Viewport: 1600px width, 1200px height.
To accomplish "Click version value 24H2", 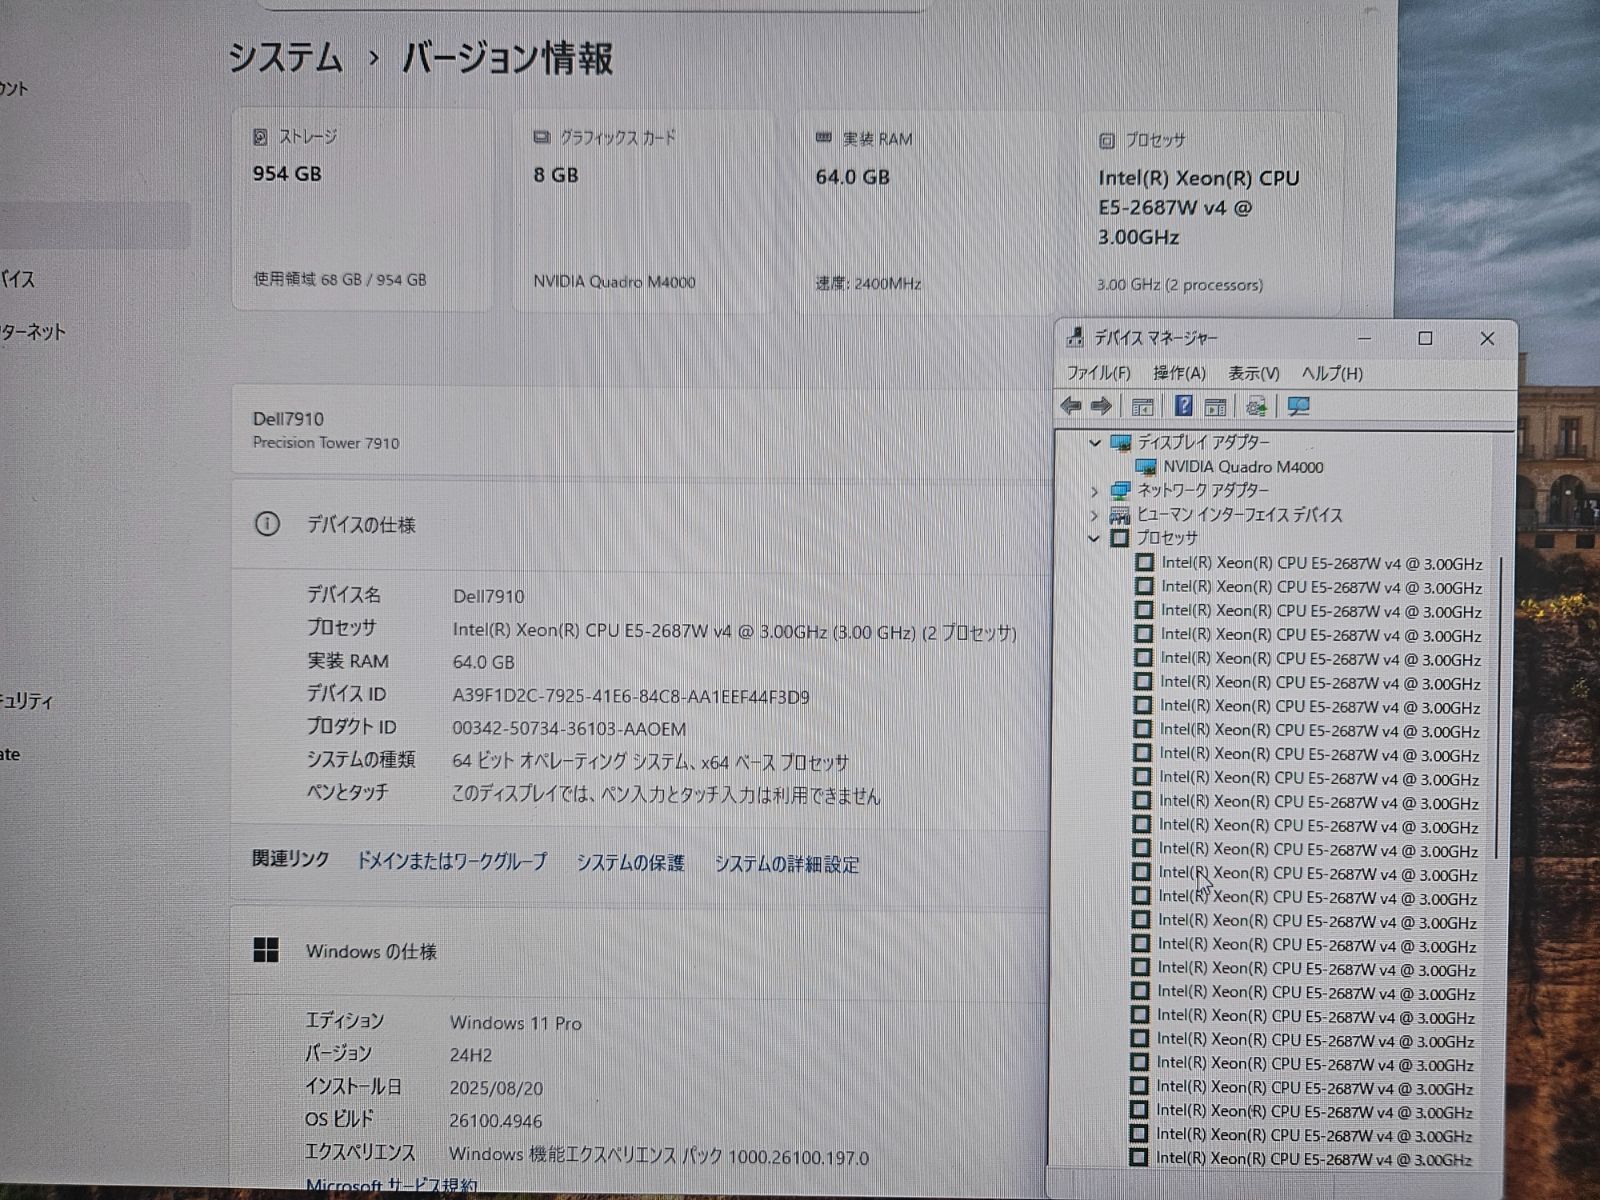I will pos(470,1055).
